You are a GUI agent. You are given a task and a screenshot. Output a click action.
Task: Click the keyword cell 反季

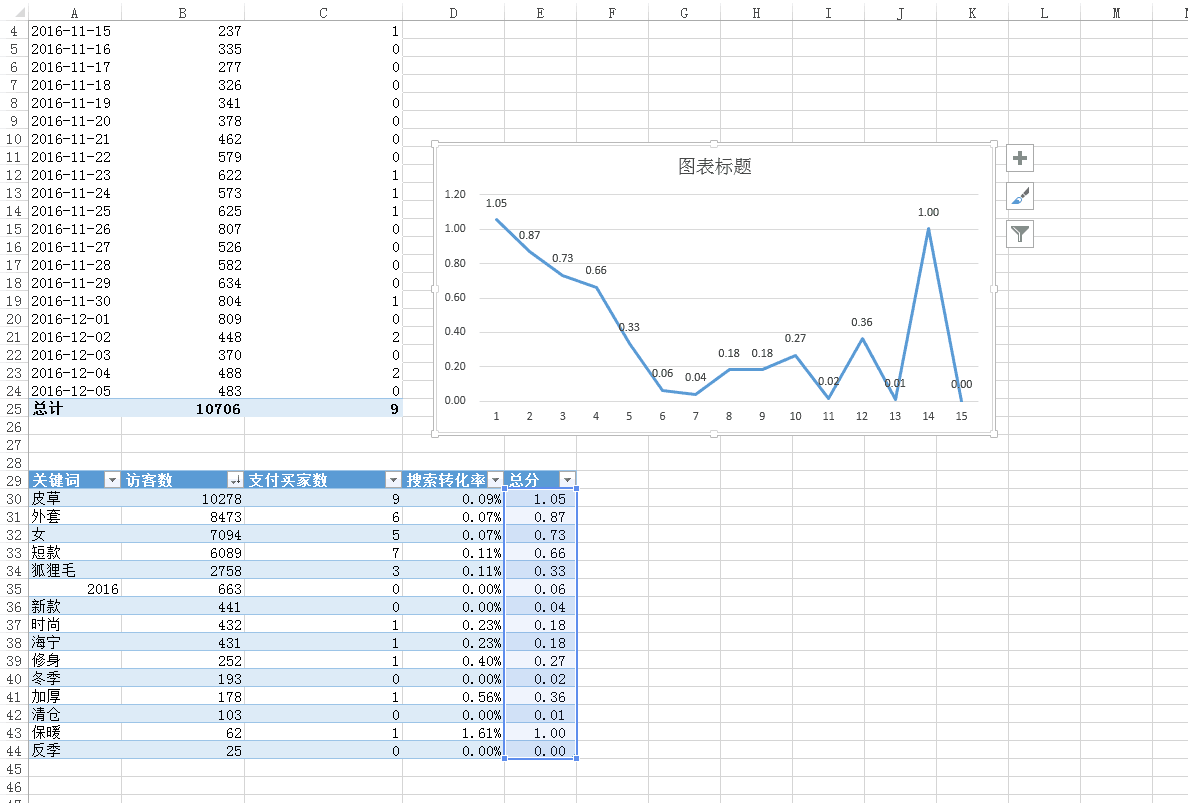click(x=74, y=751)
